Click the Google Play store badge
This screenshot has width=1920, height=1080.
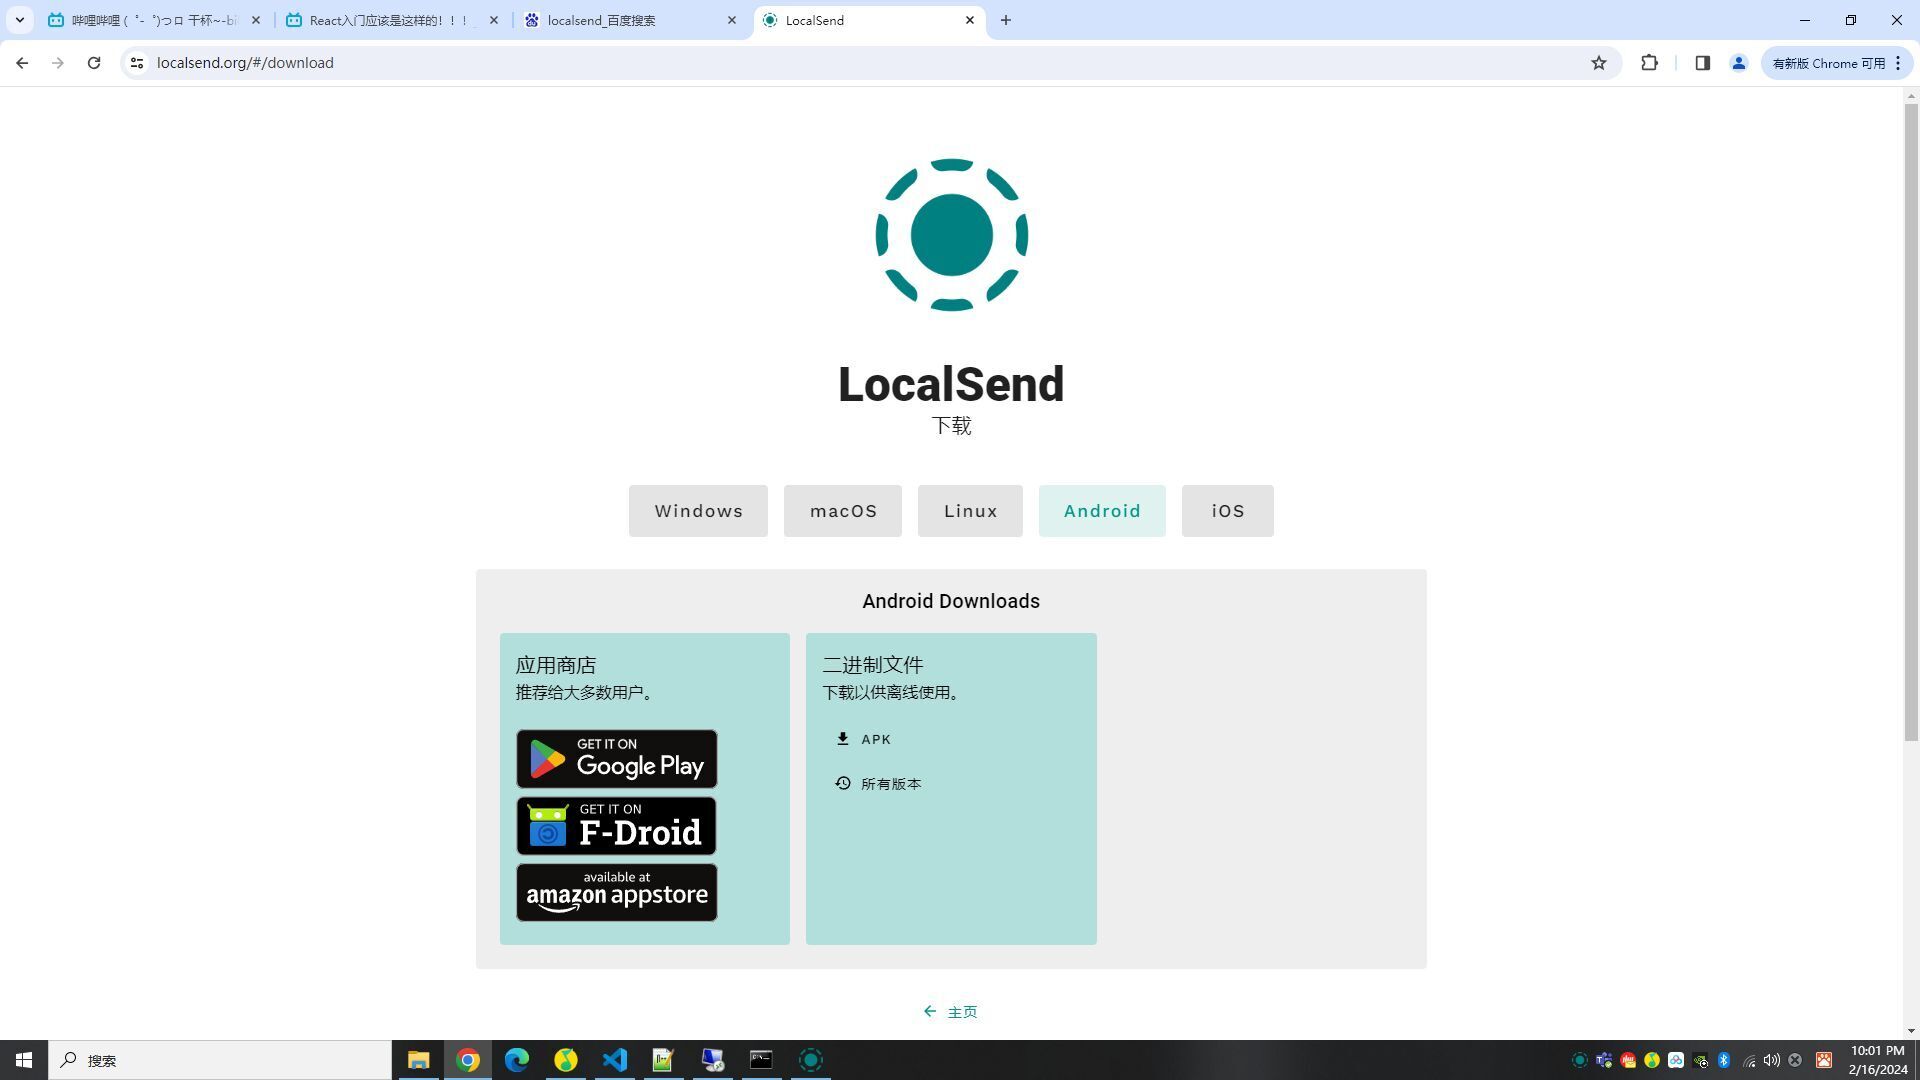pyautogui.click(x=616, y=759)
